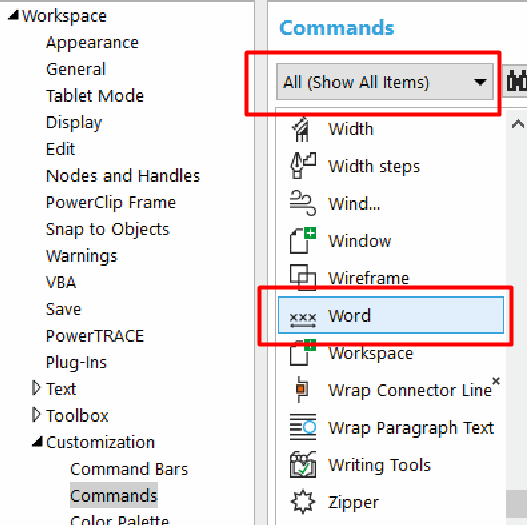527x525 pixels.
Task: Select Nodes and Handles option
Action: tap(123, 176)
